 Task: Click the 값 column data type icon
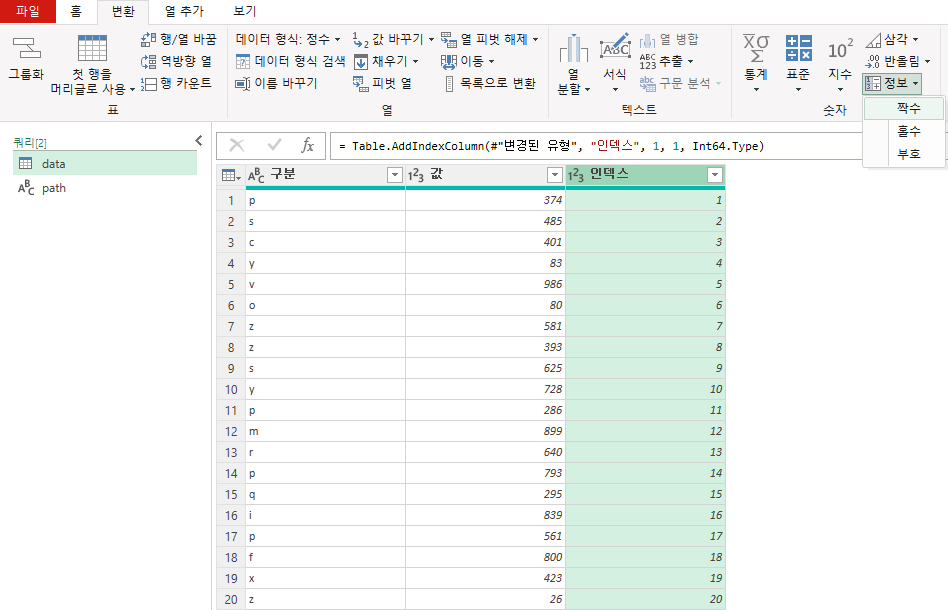(x=415, y=175)
